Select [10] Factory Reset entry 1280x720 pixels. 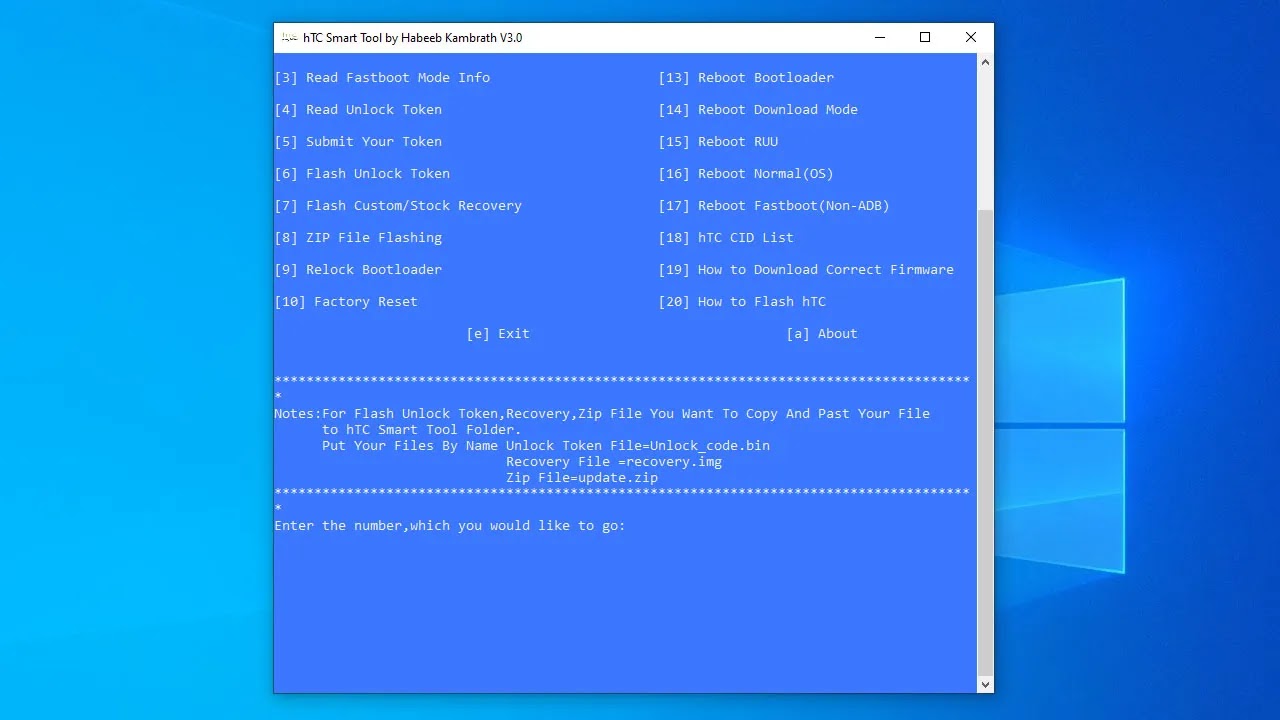pos(346,302)
